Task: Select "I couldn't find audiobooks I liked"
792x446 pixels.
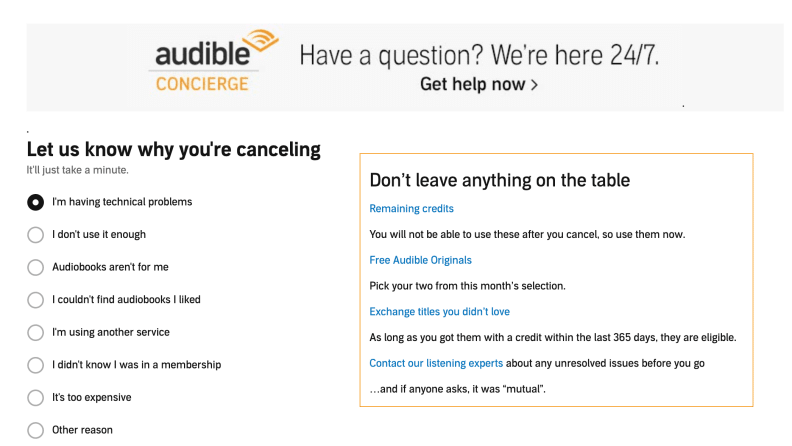Action: coord(35,300)
